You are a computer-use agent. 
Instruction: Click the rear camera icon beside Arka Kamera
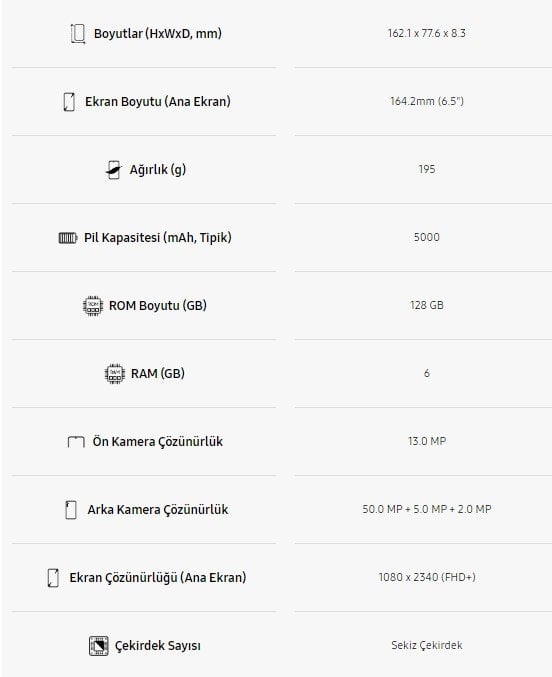[x=71, y=510]
